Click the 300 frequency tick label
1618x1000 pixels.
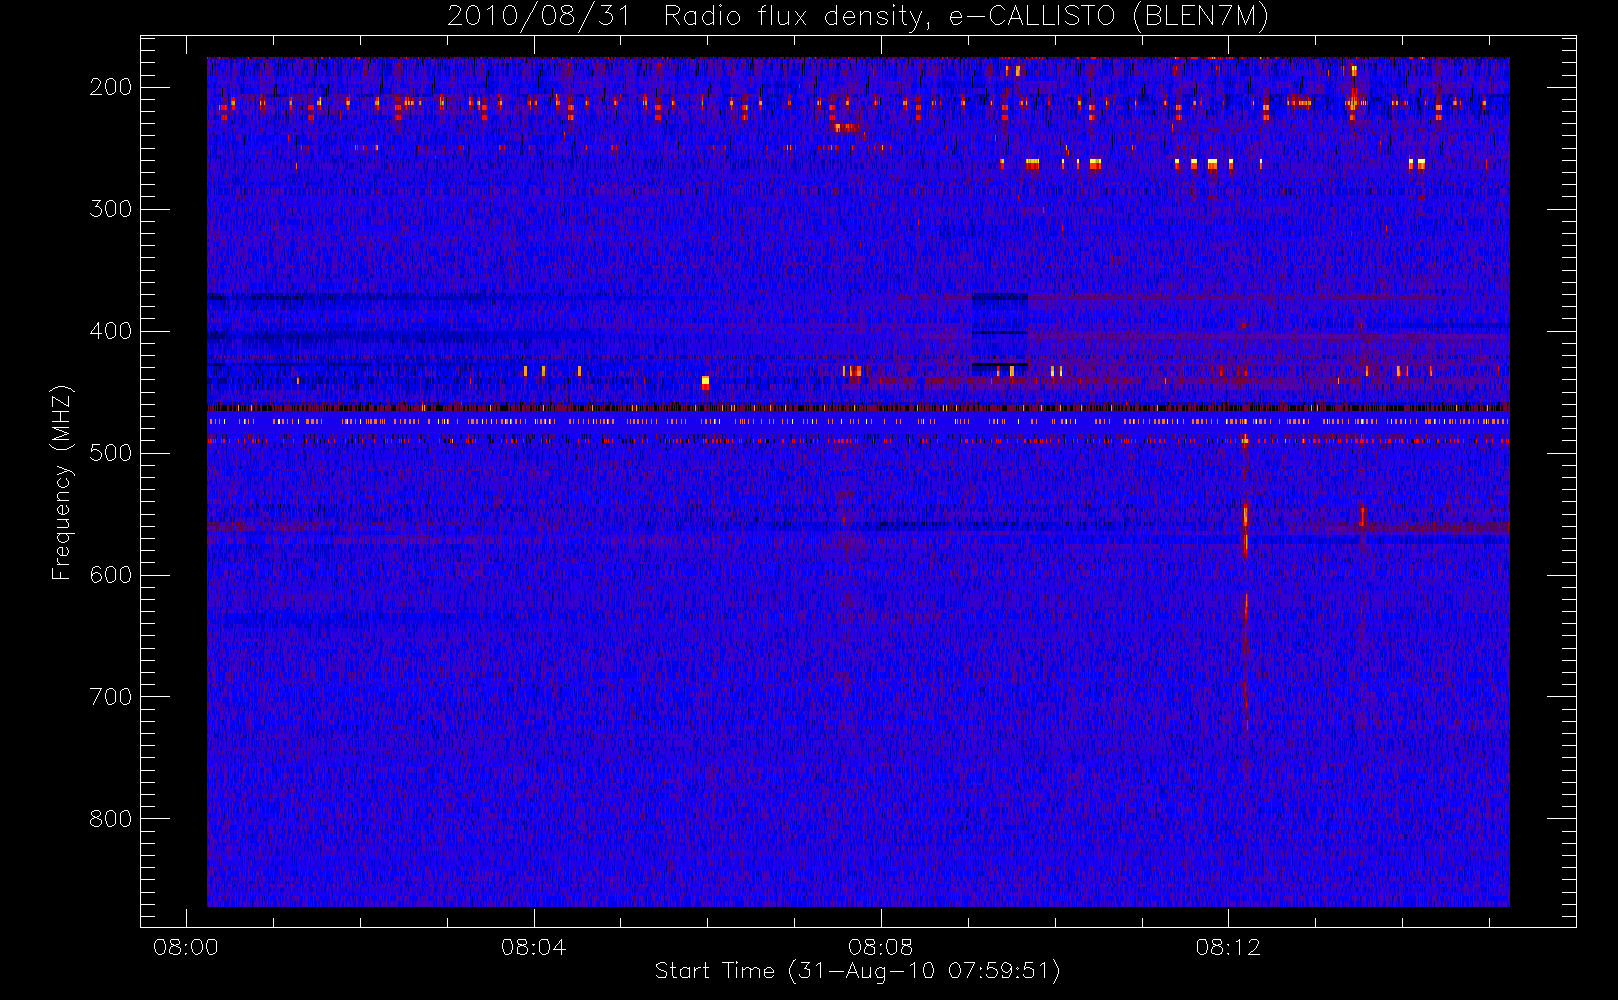[x=111, y=209]
